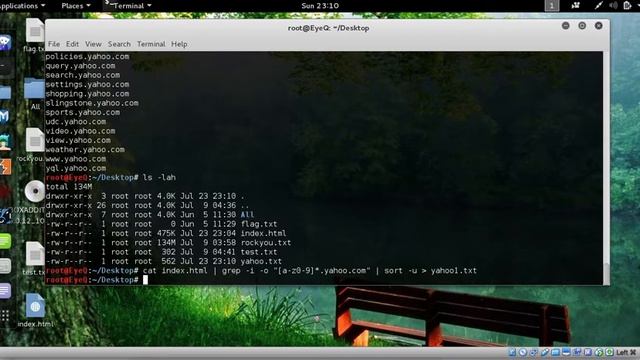Click search.yahoo.com line in terminal
The height and width of the screenshot is (360, 640).
pyautogui.click(x=83, y=75)
